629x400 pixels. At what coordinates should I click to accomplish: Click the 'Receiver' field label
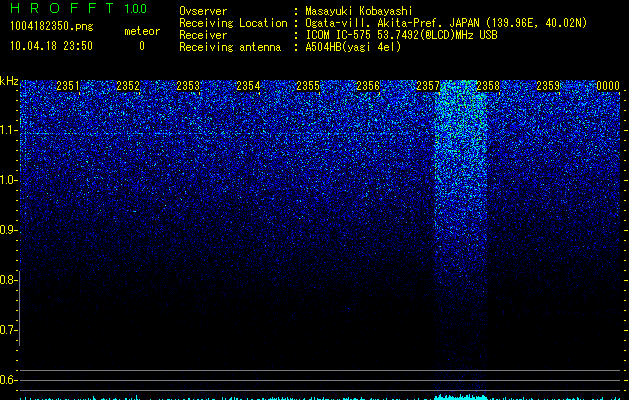click(x=203, y=35)
